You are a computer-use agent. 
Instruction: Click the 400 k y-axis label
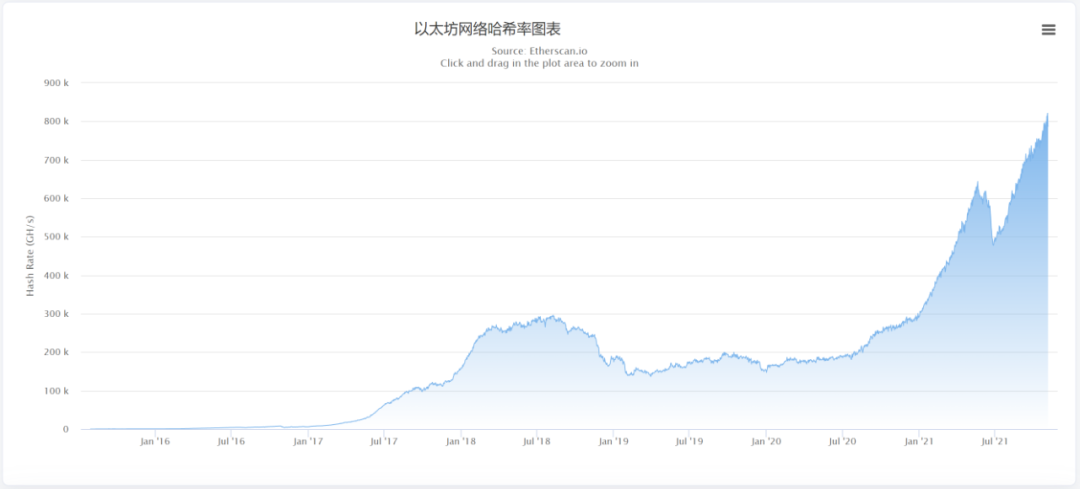(x=57, y=275)
